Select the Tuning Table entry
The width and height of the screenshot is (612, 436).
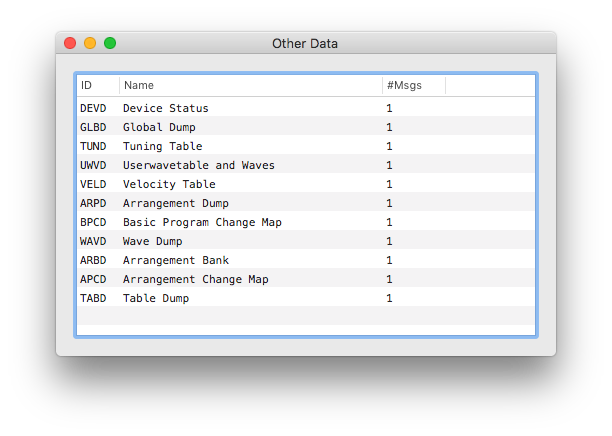pyautogui.click(x=162, y=146)
